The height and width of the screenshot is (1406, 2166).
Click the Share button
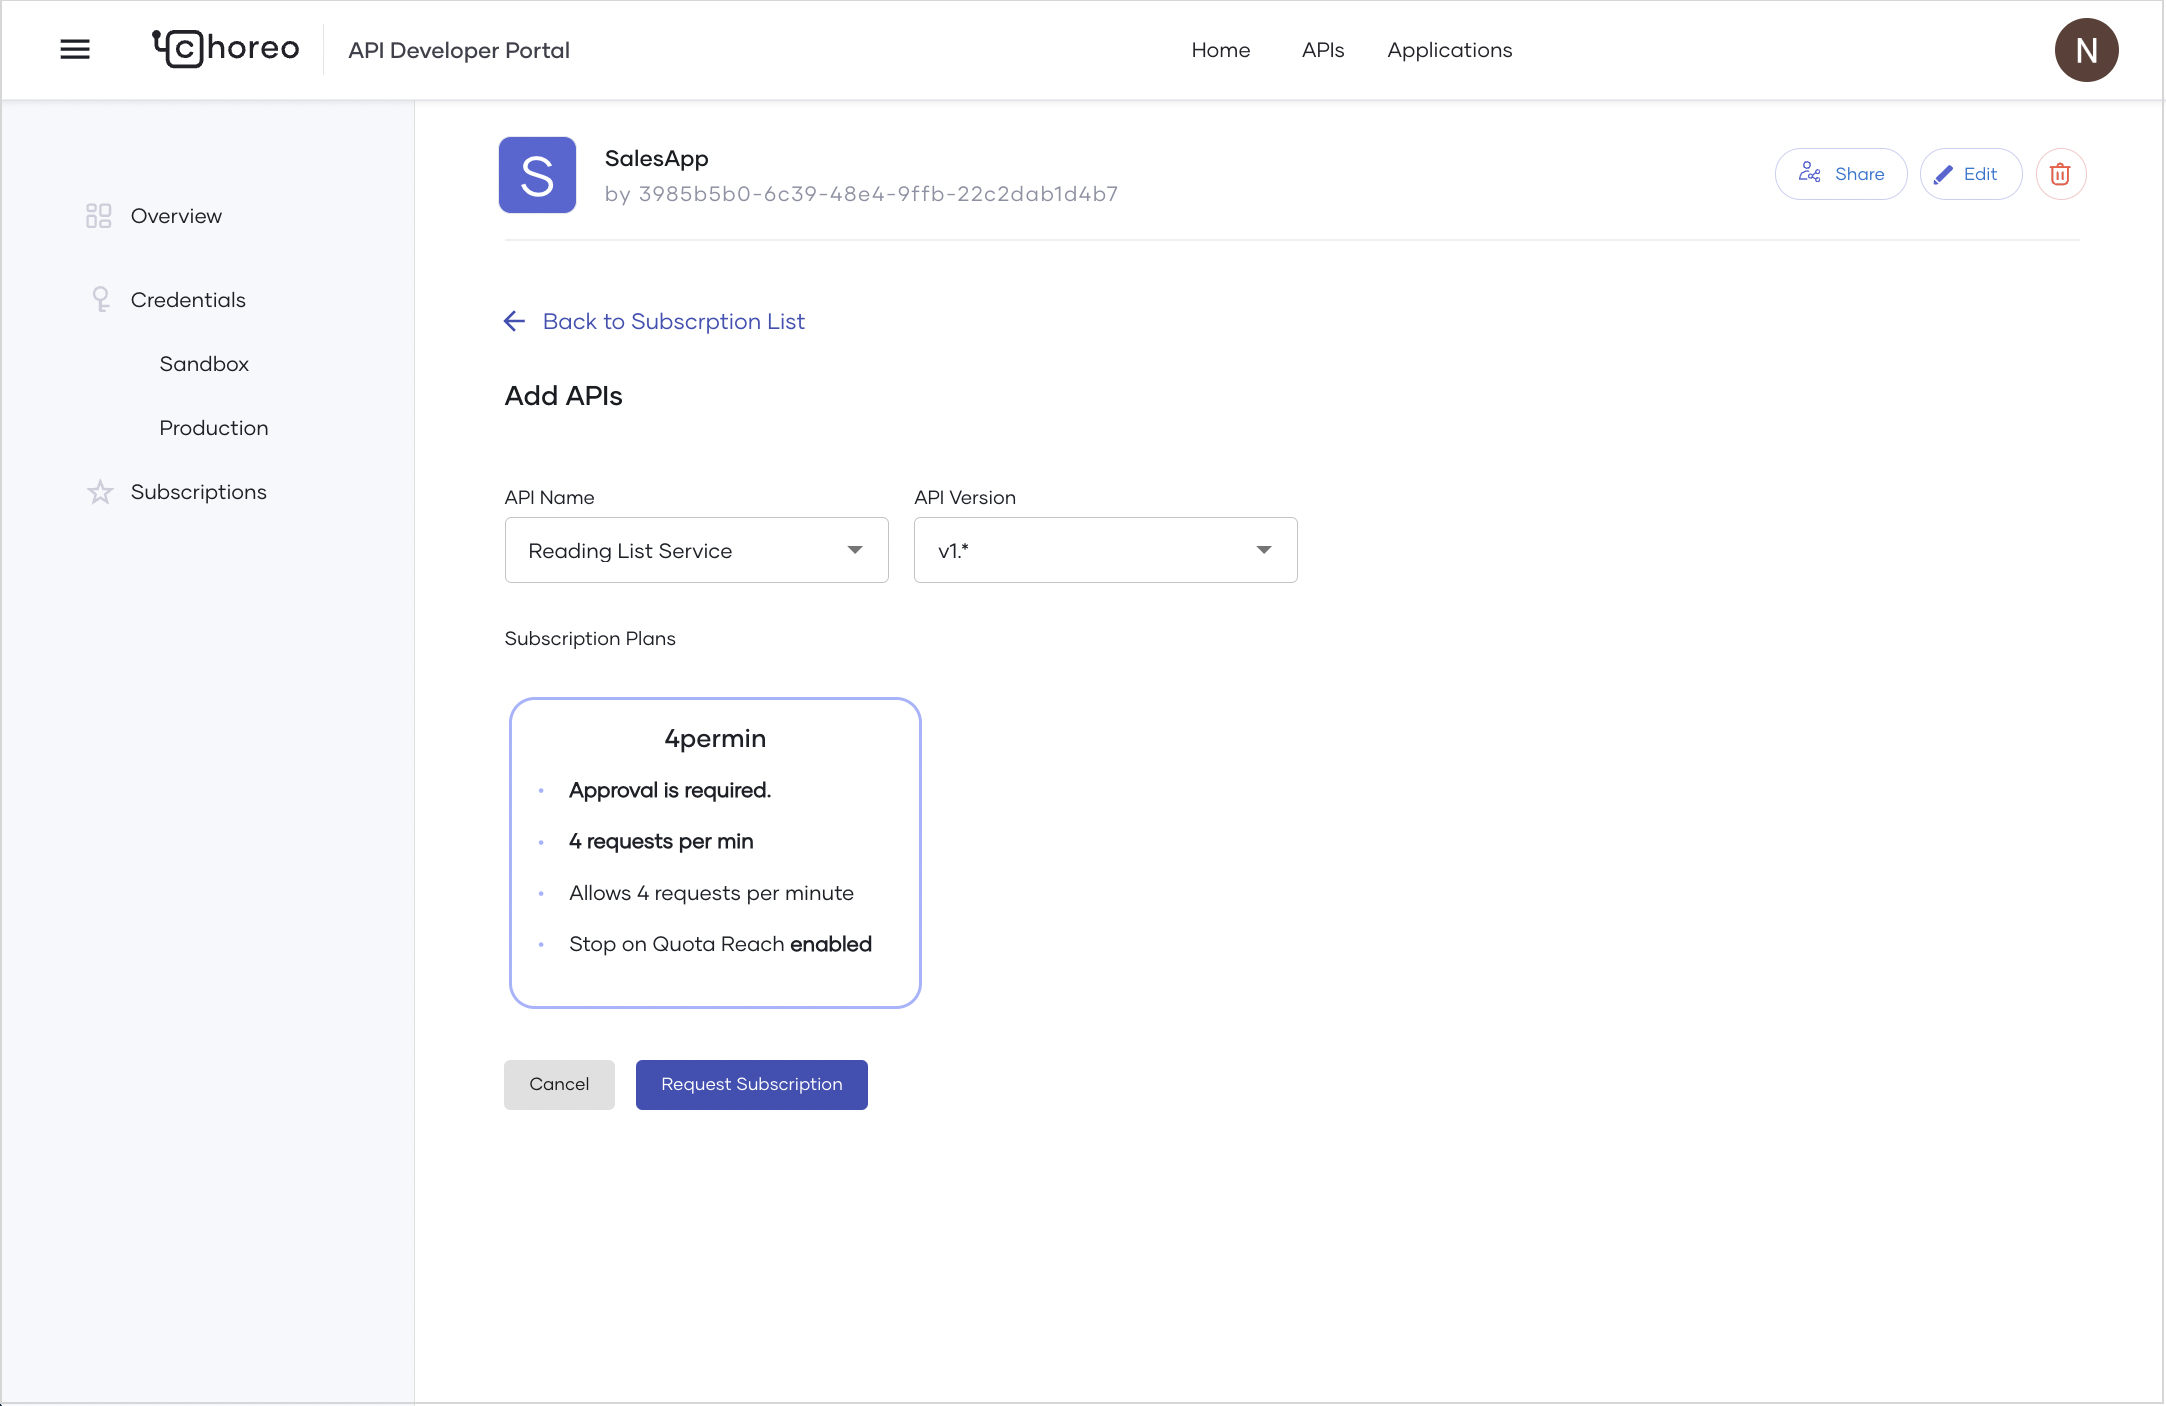[x=1841, y=174]
